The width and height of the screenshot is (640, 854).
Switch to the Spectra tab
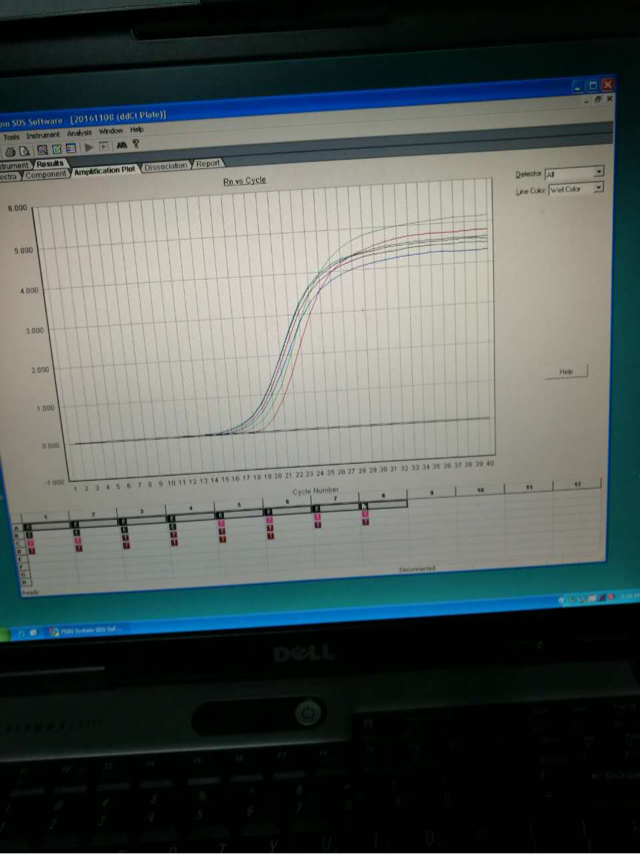point(9,176)
